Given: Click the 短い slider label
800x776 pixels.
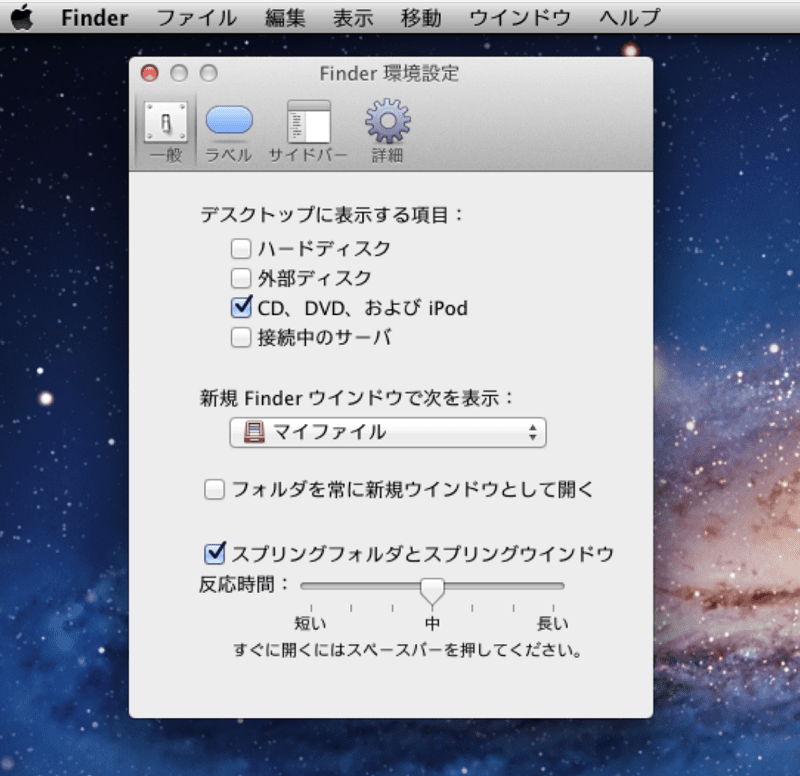Looking at the screenshot, I should 310,623.
